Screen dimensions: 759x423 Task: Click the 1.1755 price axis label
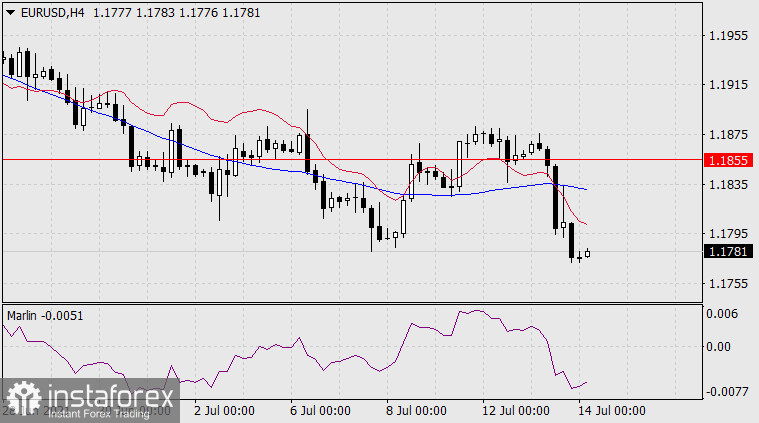tap(728, 284)
